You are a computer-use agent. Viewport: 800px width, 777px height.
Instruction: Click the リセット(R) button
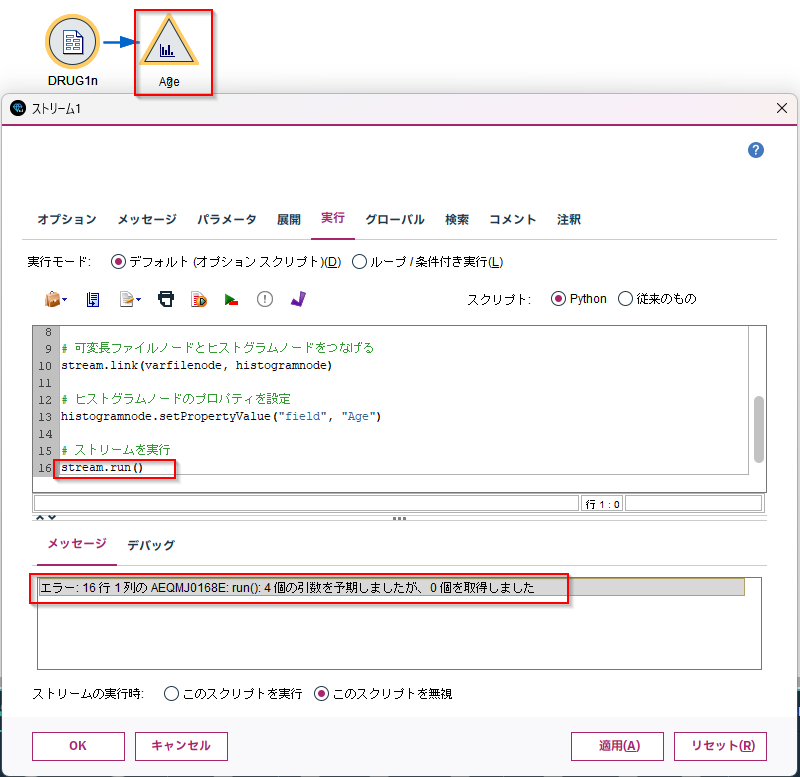(720, 746)
